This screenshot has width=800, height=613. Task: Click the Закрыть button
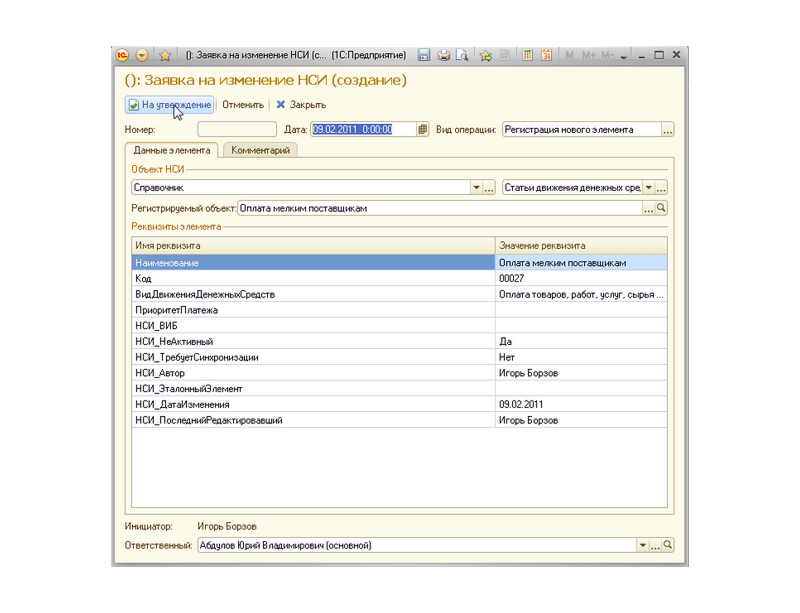coord(301,104)
